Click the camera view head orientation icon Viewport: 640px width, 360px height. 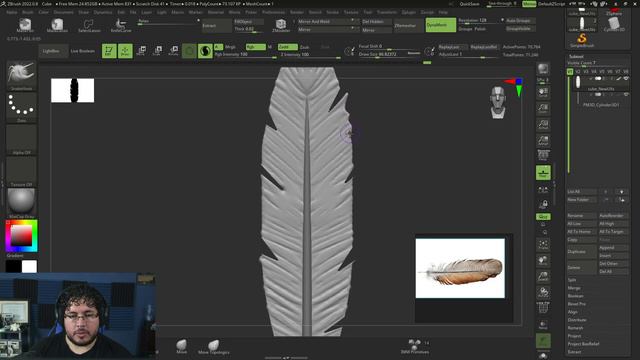pyautogui.click(x=498, y=102)
